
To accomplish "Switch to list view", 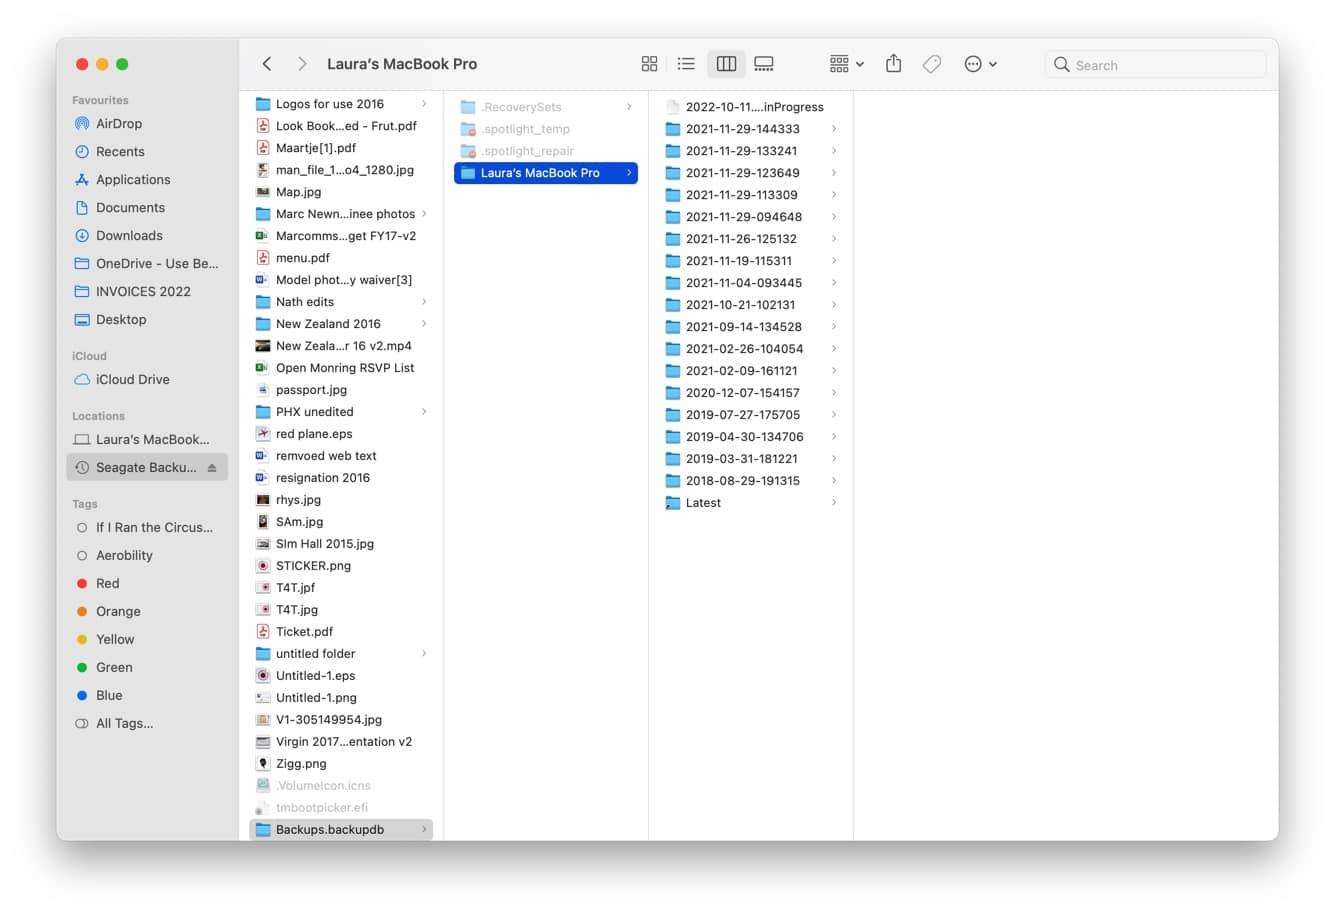I will pyautogui.click(x=686, y=63).
